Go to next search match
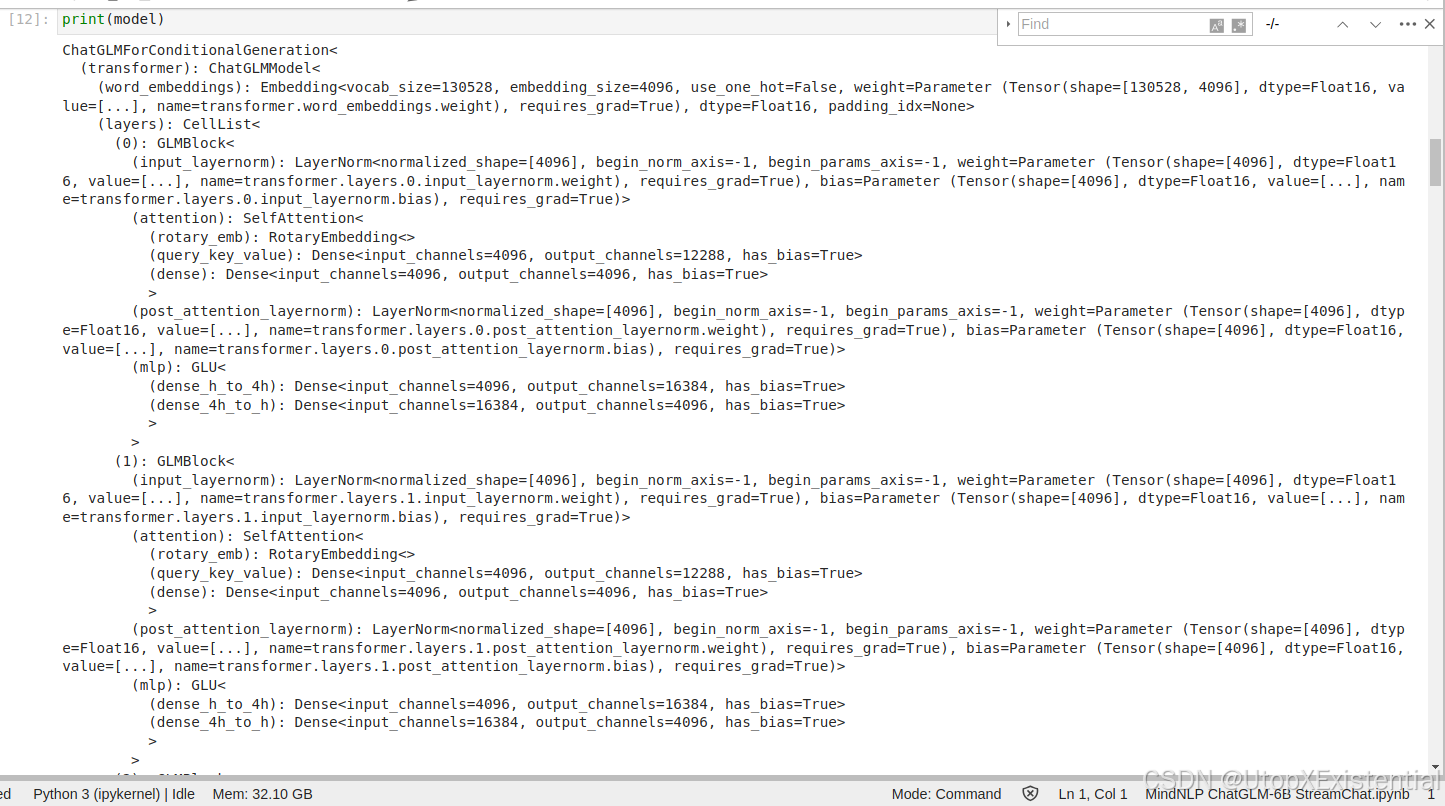This screenshot has height=806, width=1445. (x=1375, y=24)
